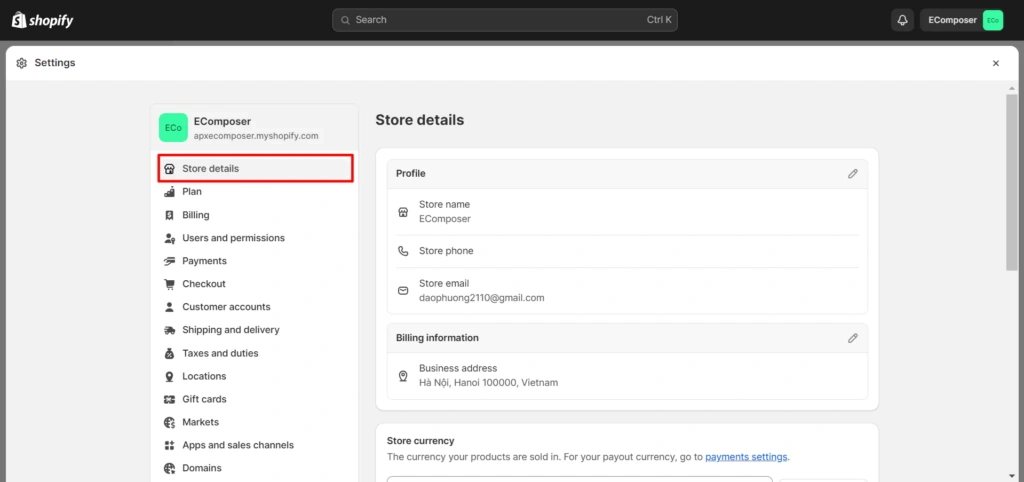The image size is (1024, 482).
Task: Click the vertical scrollbar on the right
Action: (1011, 180)
